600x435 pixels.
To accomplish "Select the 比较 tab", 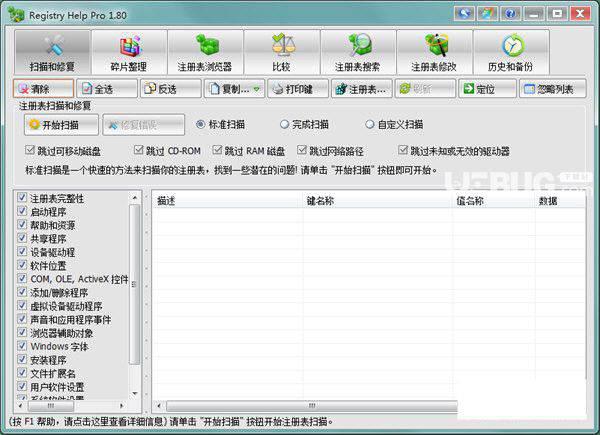I will (x=282, y=52).
